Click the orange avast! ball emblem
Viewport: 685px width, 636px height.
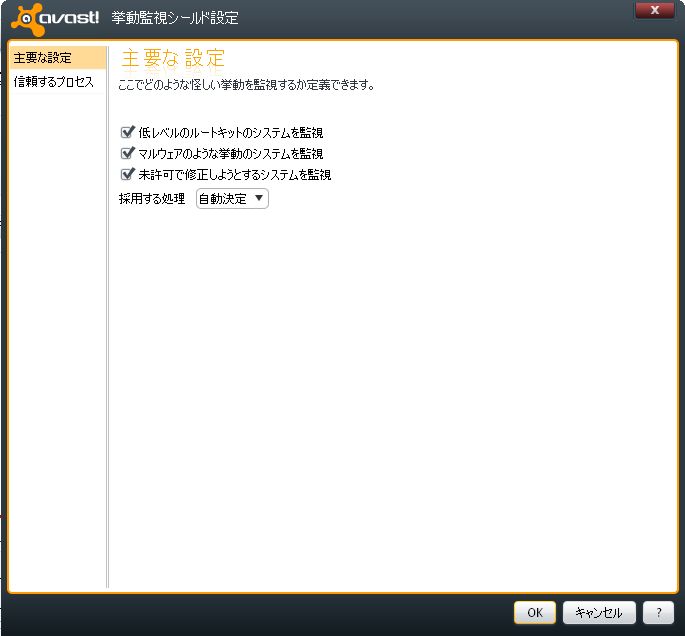coord(24,18)
